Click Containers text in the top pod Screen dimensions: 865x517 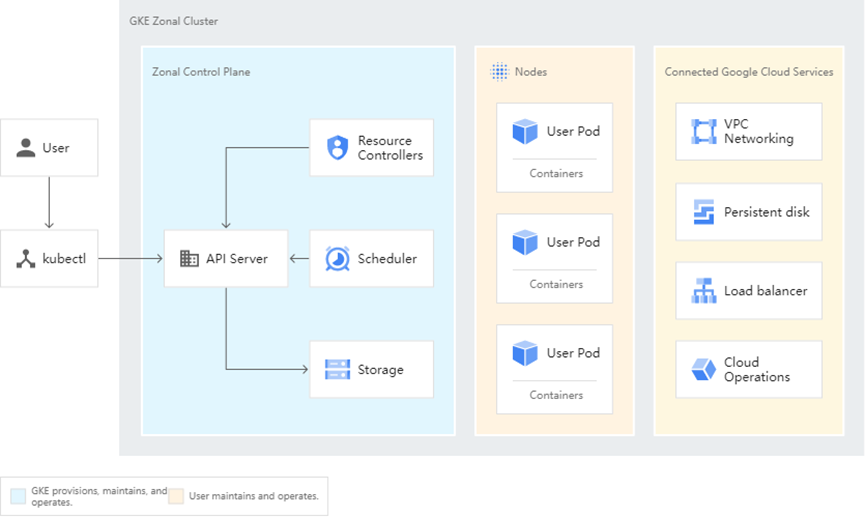pos(556,173)
